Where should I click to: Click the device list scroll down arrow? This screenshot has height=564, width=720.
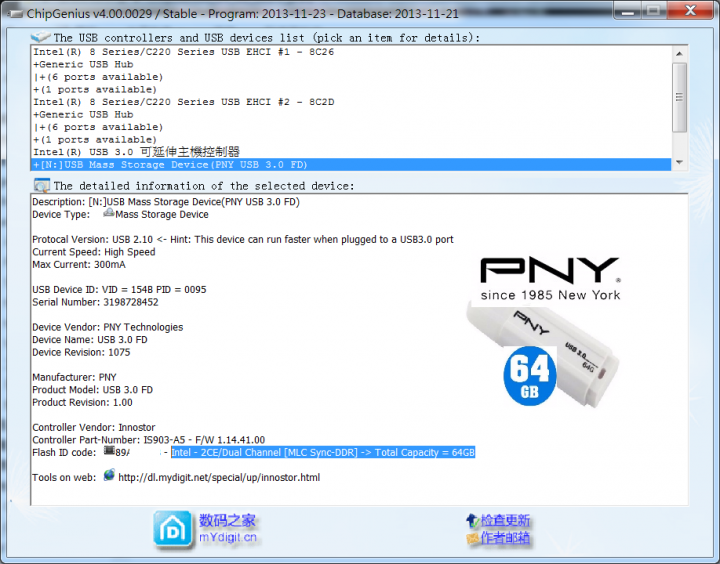point(679,162)
